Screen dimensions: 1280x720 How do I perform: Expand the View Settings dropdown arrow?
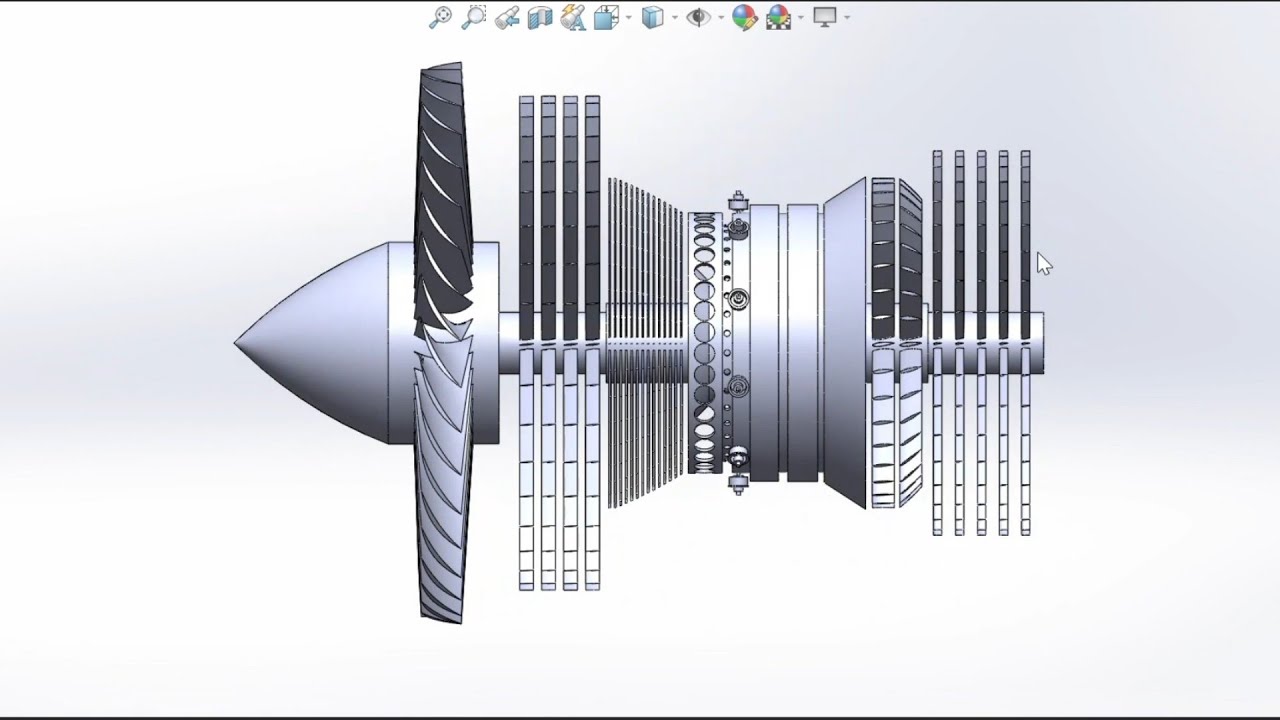pos(847,17)
